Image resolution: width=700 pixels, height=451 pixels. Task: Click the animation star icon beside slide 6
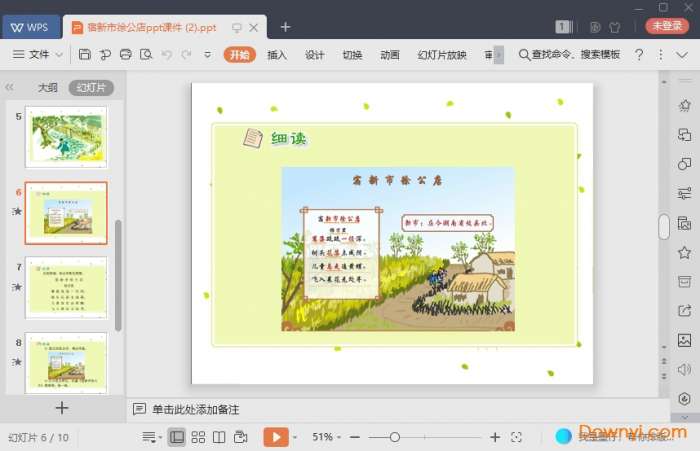pos(17,211)
